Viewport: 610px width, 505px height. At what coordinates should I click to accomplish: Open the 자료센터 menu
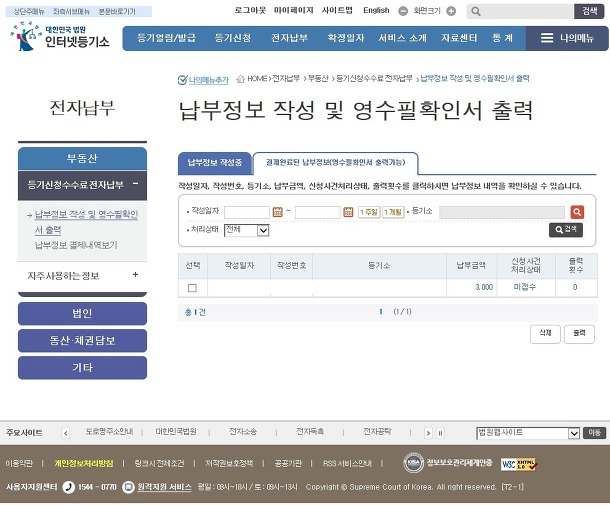tap(459, 38)
